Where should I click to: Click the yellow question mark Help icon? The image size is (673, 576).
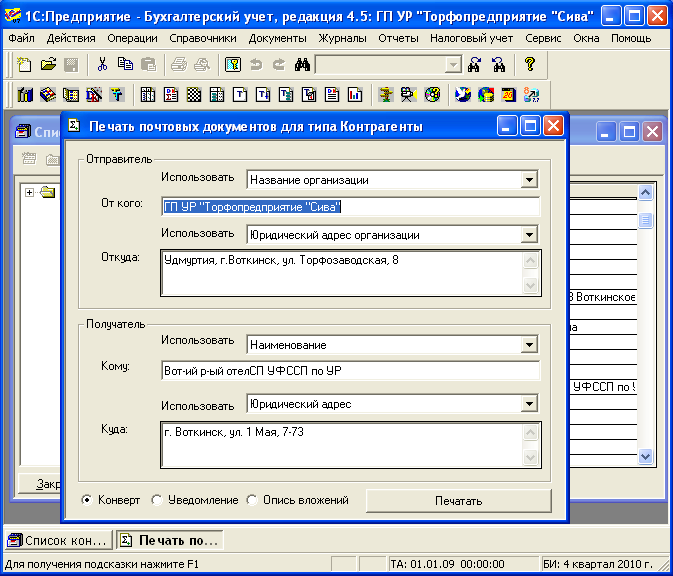click(x=530, y=65)
